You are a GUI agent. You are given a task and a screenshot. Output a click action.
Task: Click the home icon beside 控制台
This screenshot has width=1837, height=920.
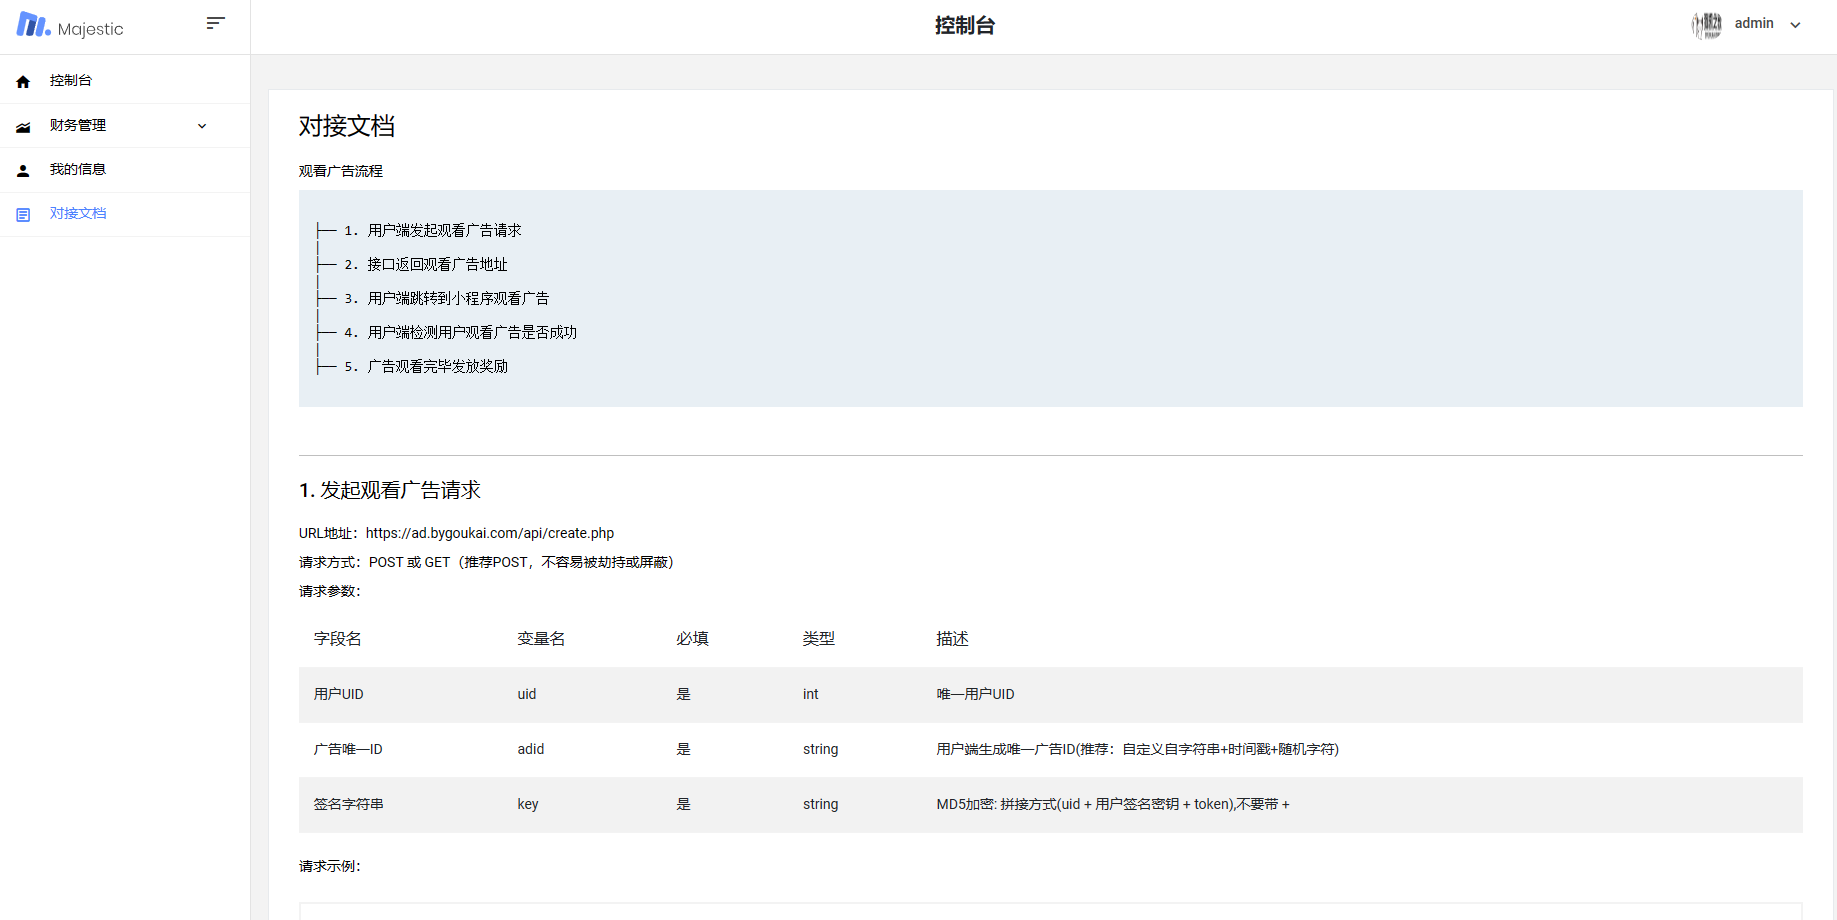tap(23, 82)
